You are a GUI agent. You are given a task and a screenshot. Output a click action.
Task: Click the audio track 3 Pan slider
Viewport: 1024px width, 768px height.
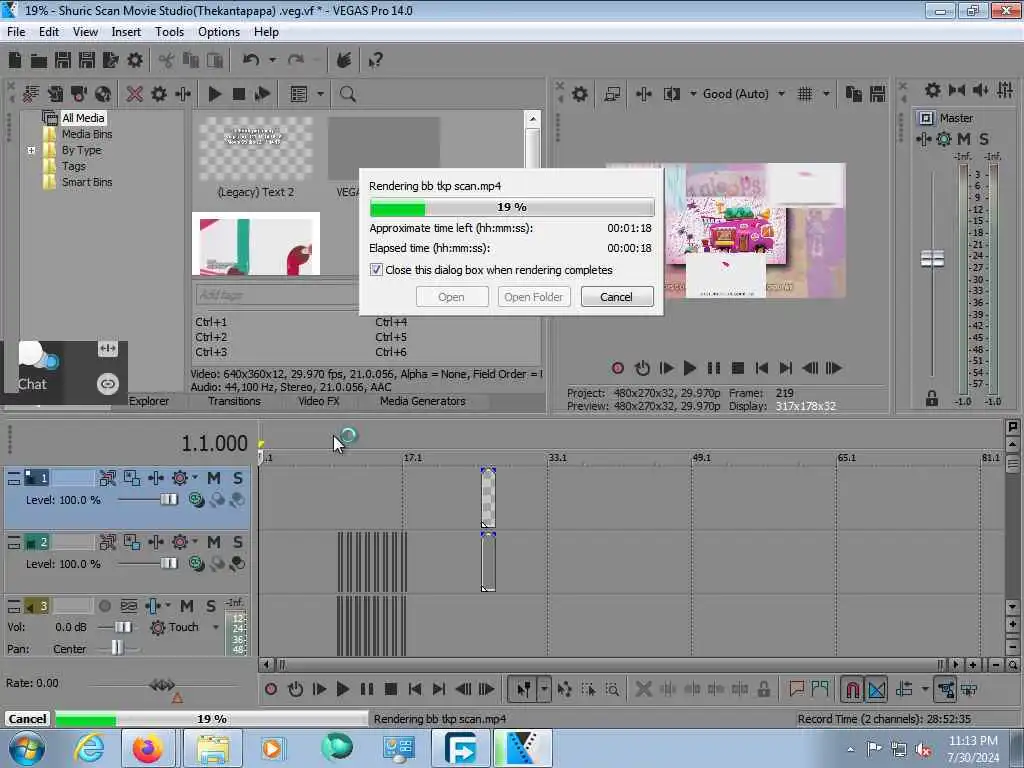pos(117,648)
